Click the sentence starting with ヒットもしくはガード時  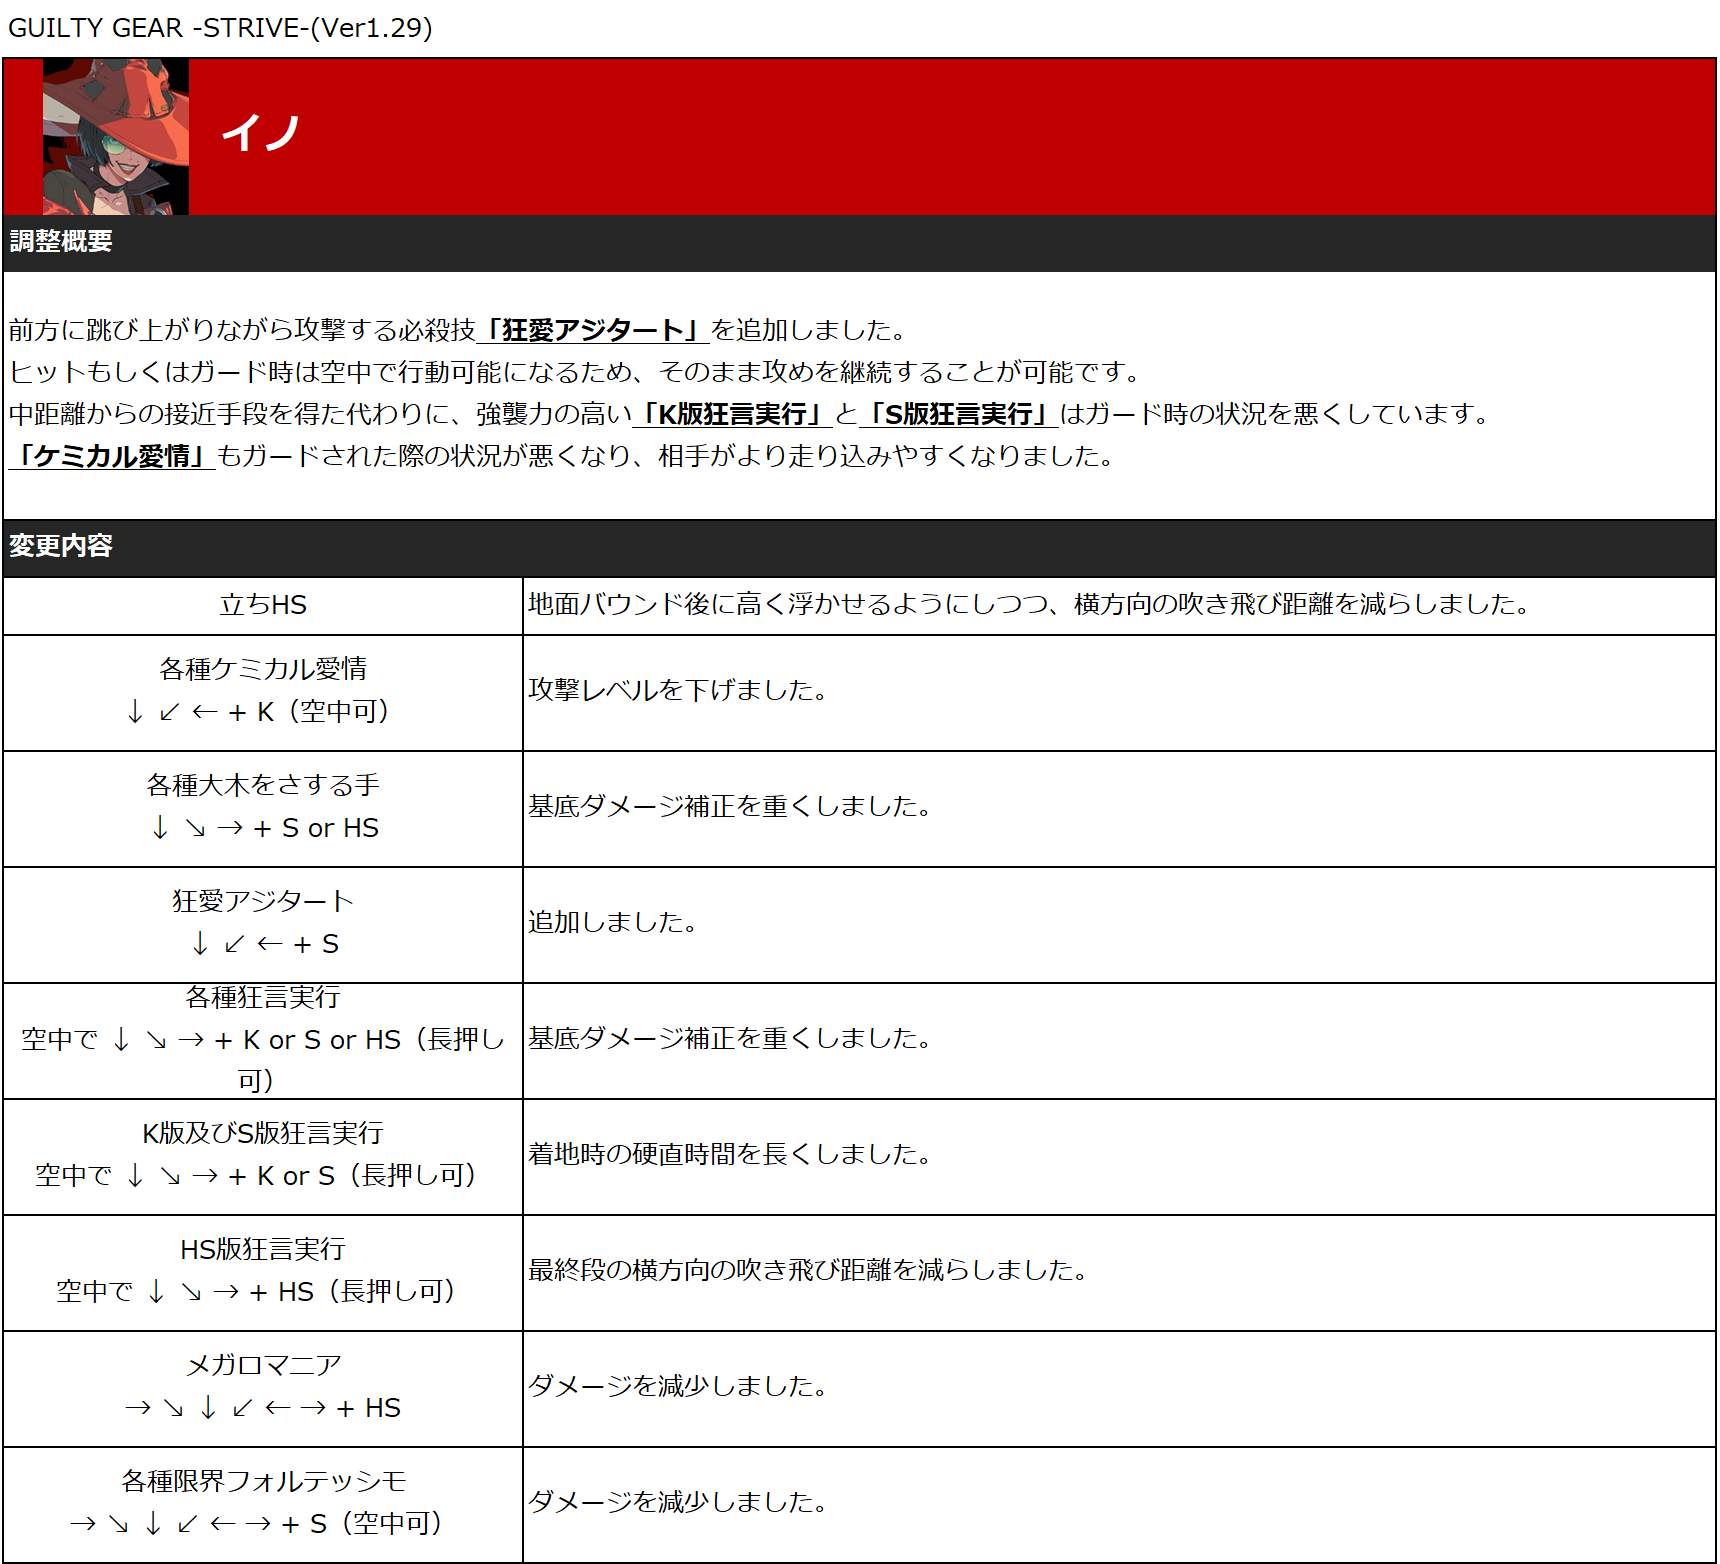pyautogui.click(x=578, y=372)
